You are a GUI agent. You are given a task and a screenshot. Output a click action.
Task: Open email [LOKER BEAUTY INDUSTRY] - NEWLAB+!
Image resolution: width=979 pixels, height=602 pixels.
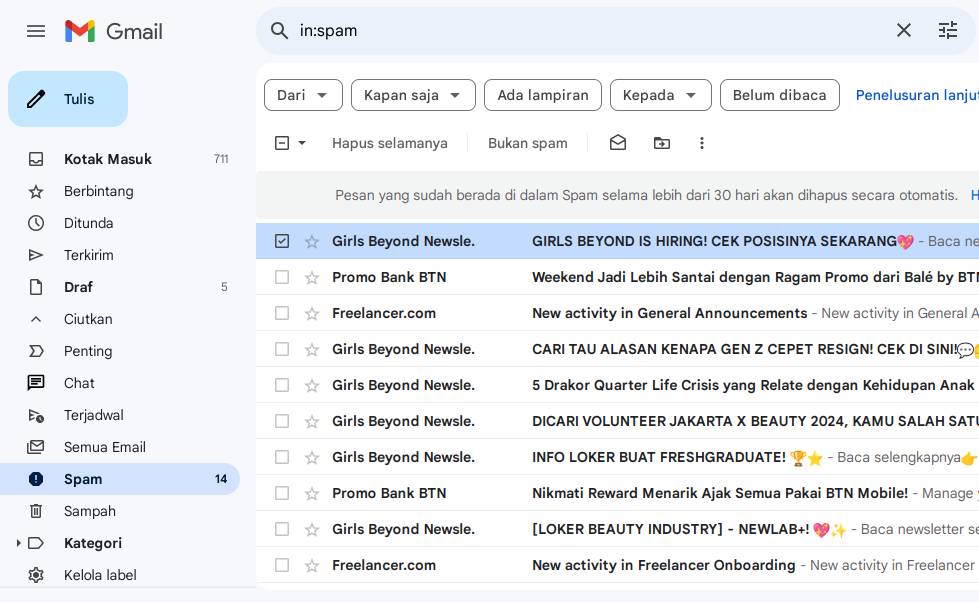pyautogui.click(x=617, y=529)
